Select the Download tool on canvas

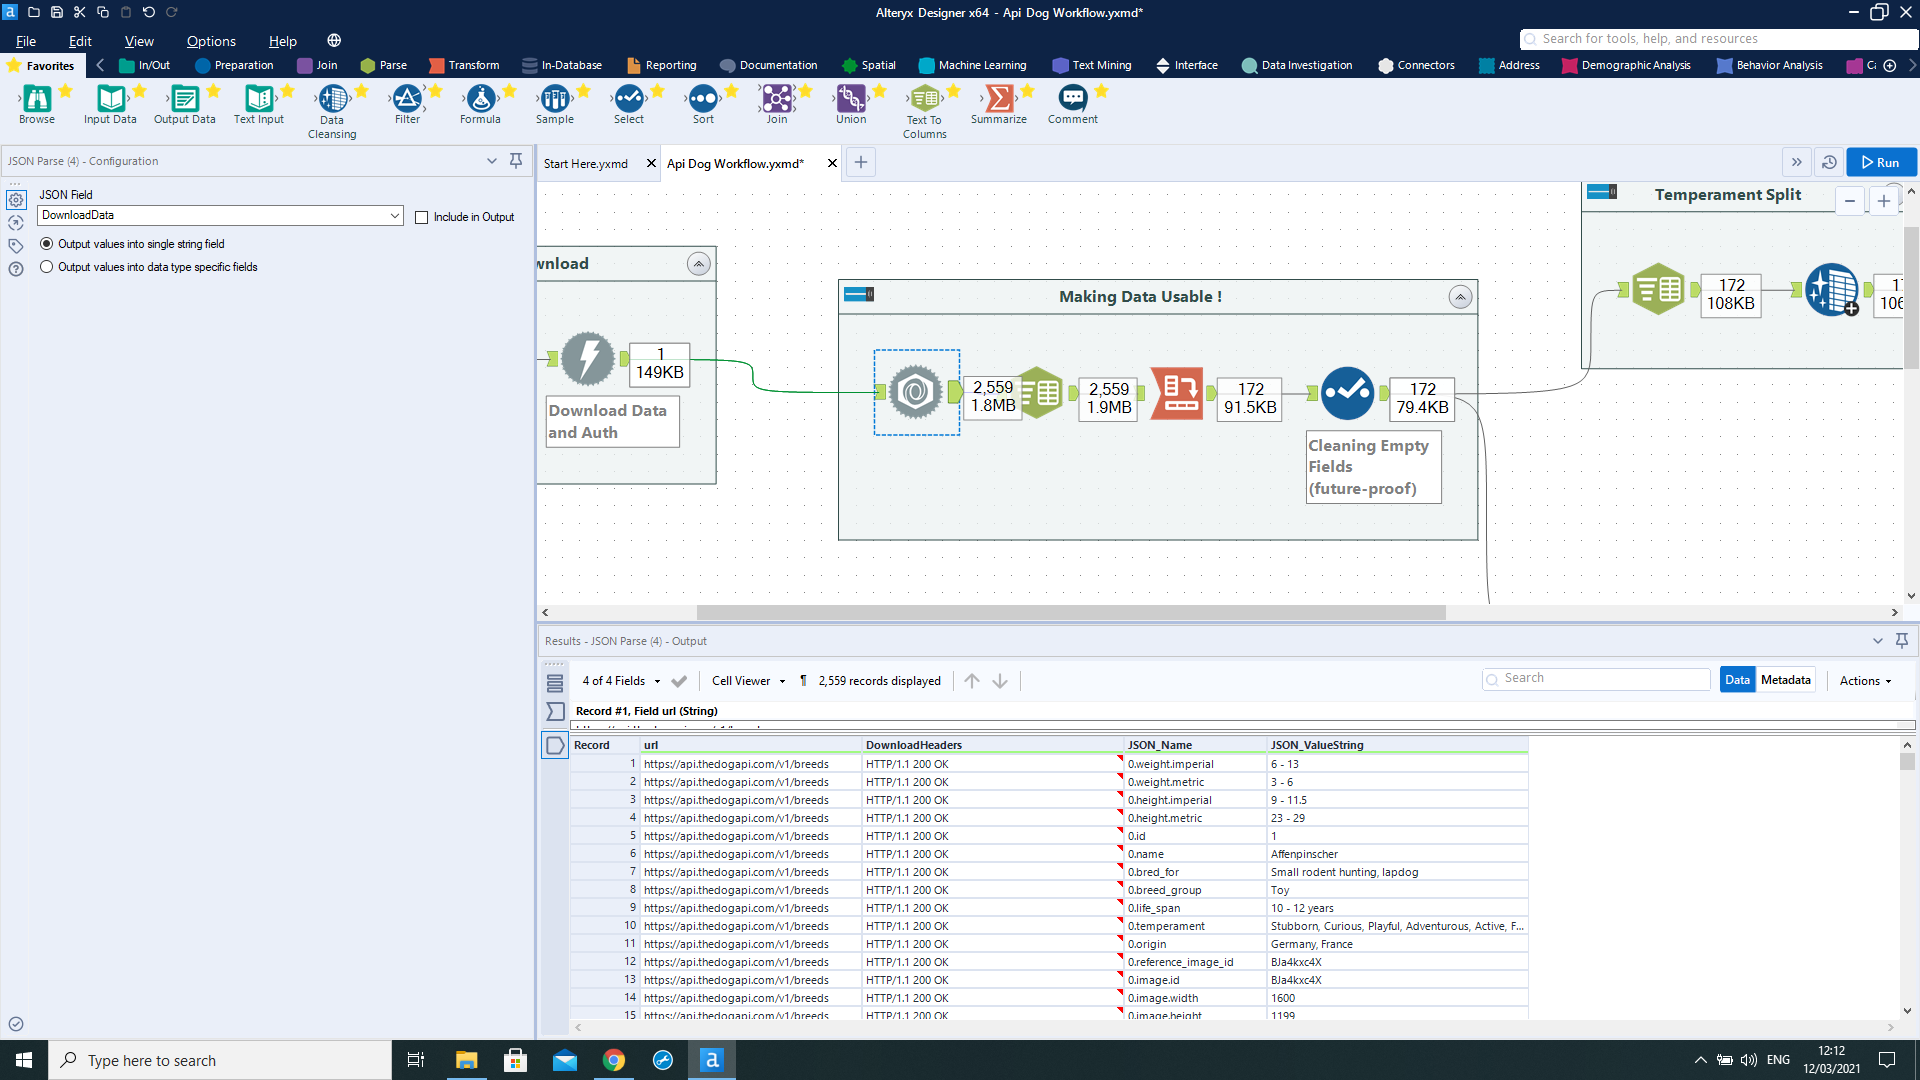coord(588,358)
